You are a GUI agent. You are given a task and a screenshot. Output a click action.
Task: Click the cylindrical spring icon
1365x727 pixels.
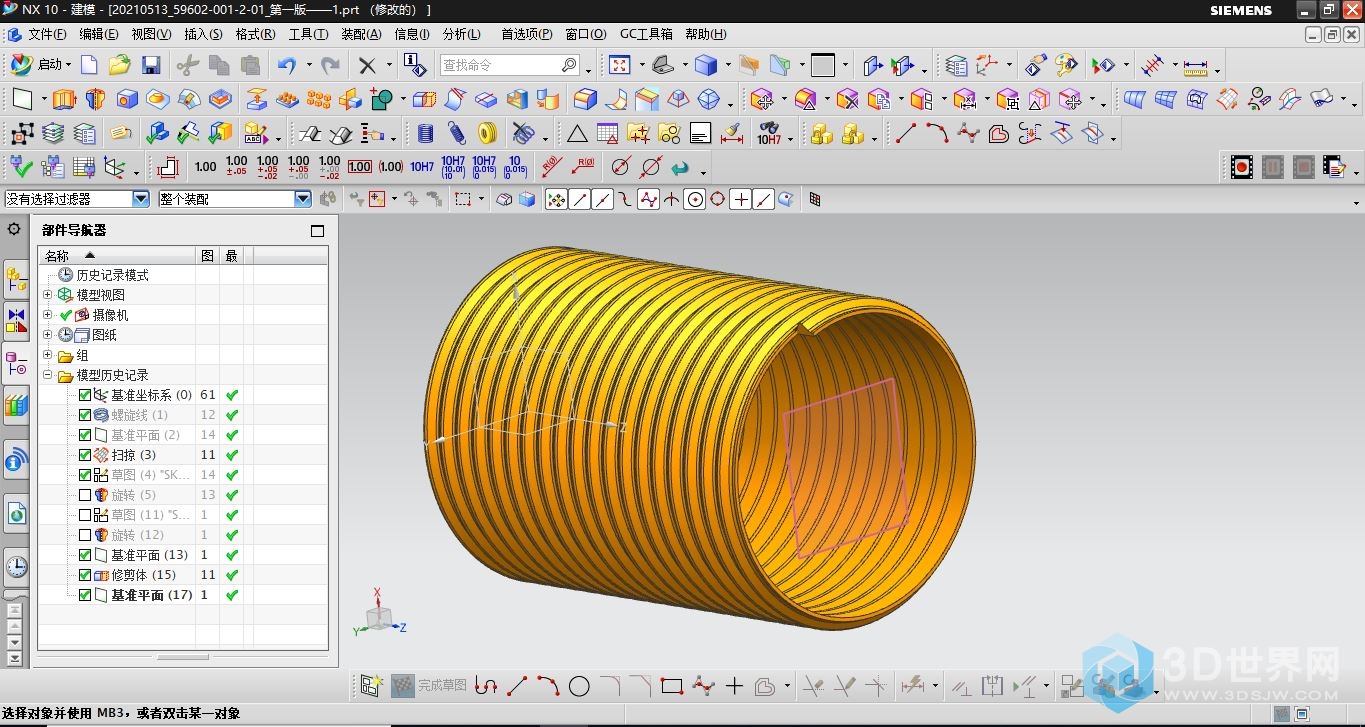[426, 134]
